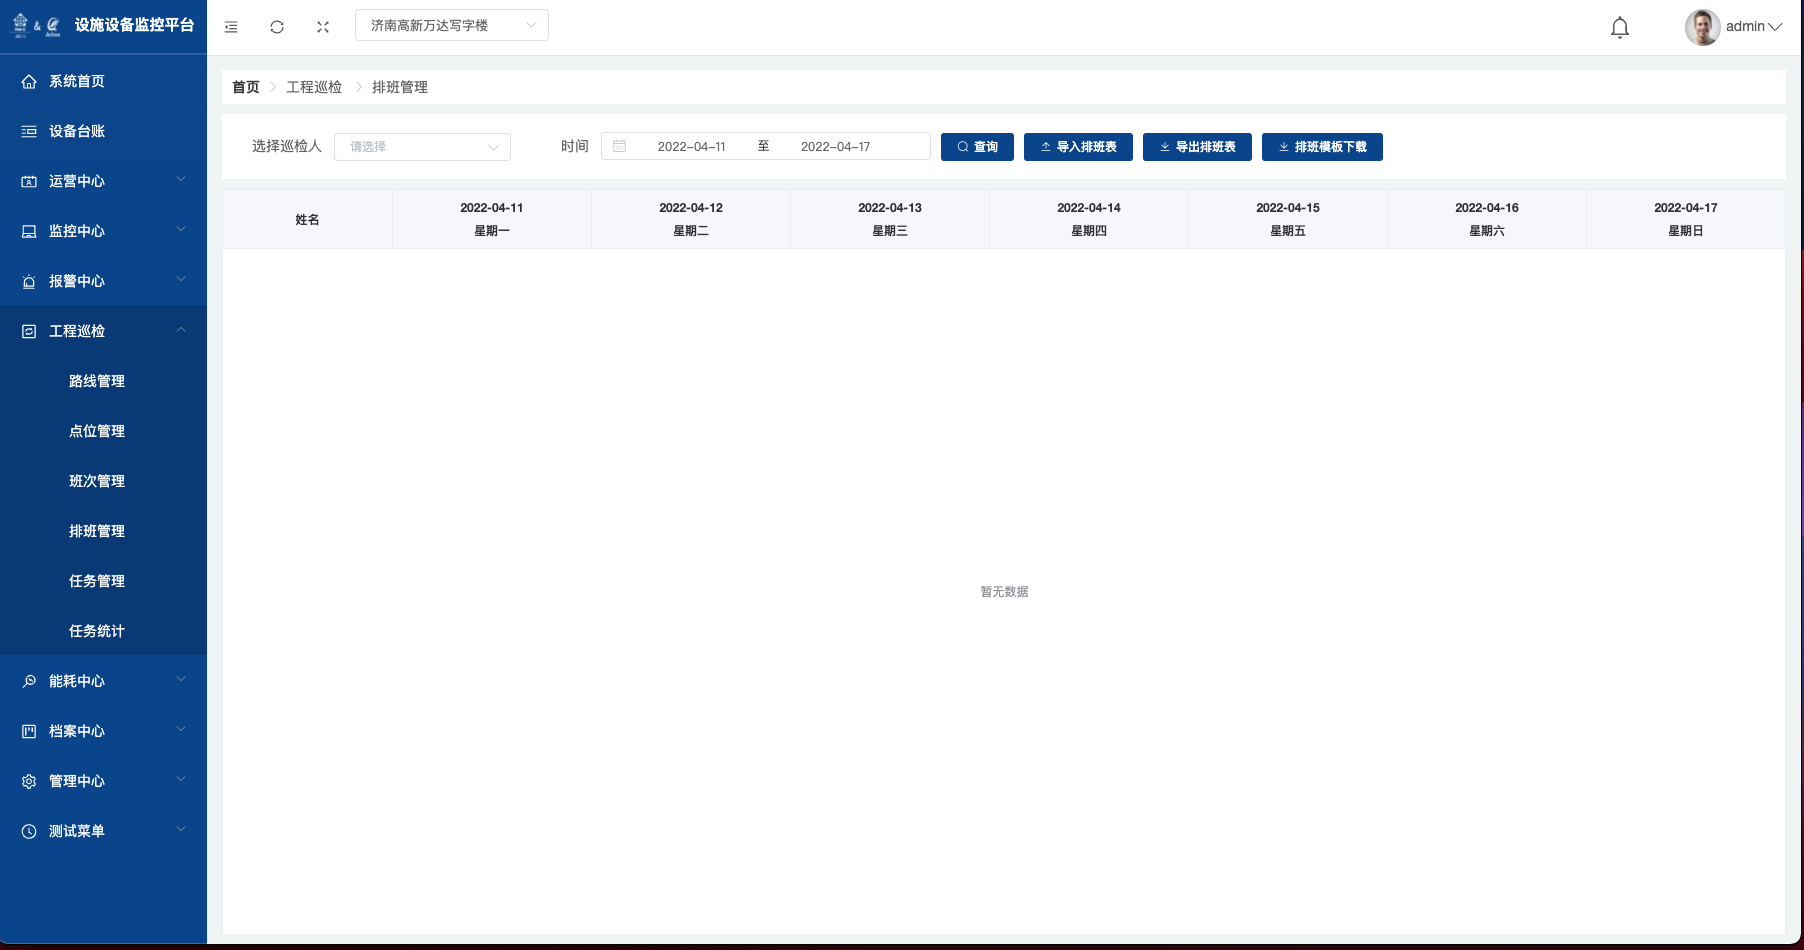Toggle fullscreen with the expand arrows icon
This screenshot has height=950, width=1804.
click(x=323, y=27)
